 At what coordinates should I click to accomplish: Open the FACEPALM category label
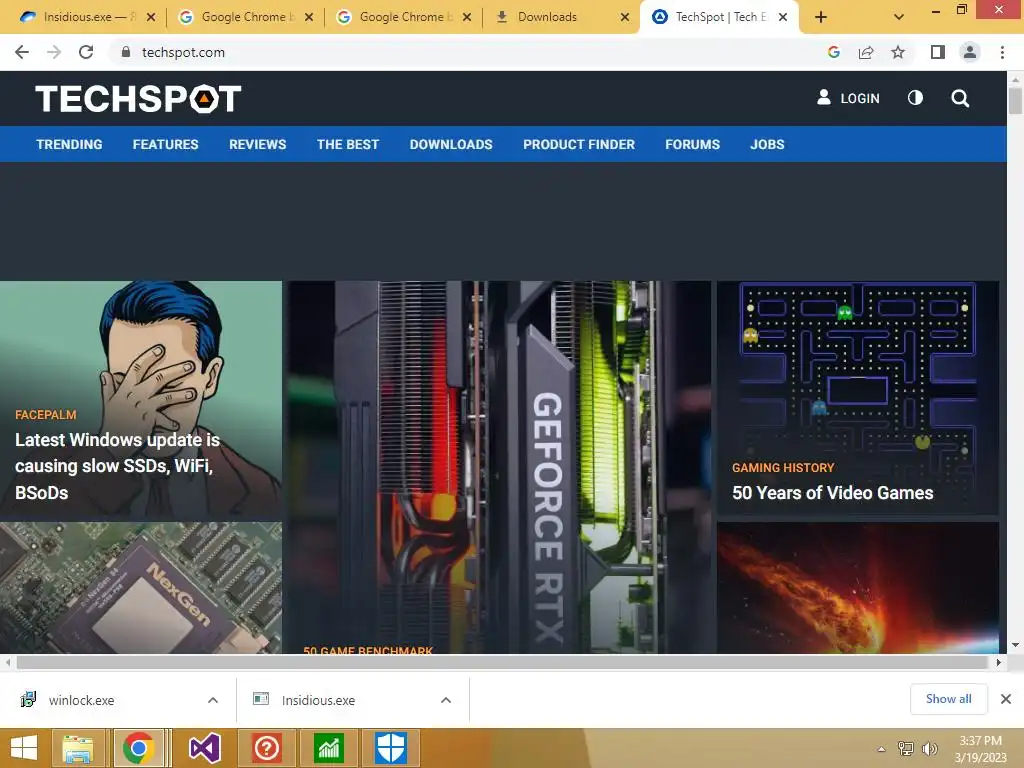(46, 415)
